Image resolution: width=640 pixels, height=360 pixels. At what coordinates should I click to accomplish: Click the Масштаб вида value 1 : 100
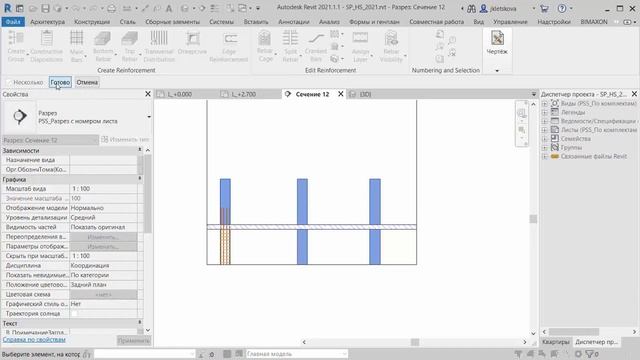point(104,189)
